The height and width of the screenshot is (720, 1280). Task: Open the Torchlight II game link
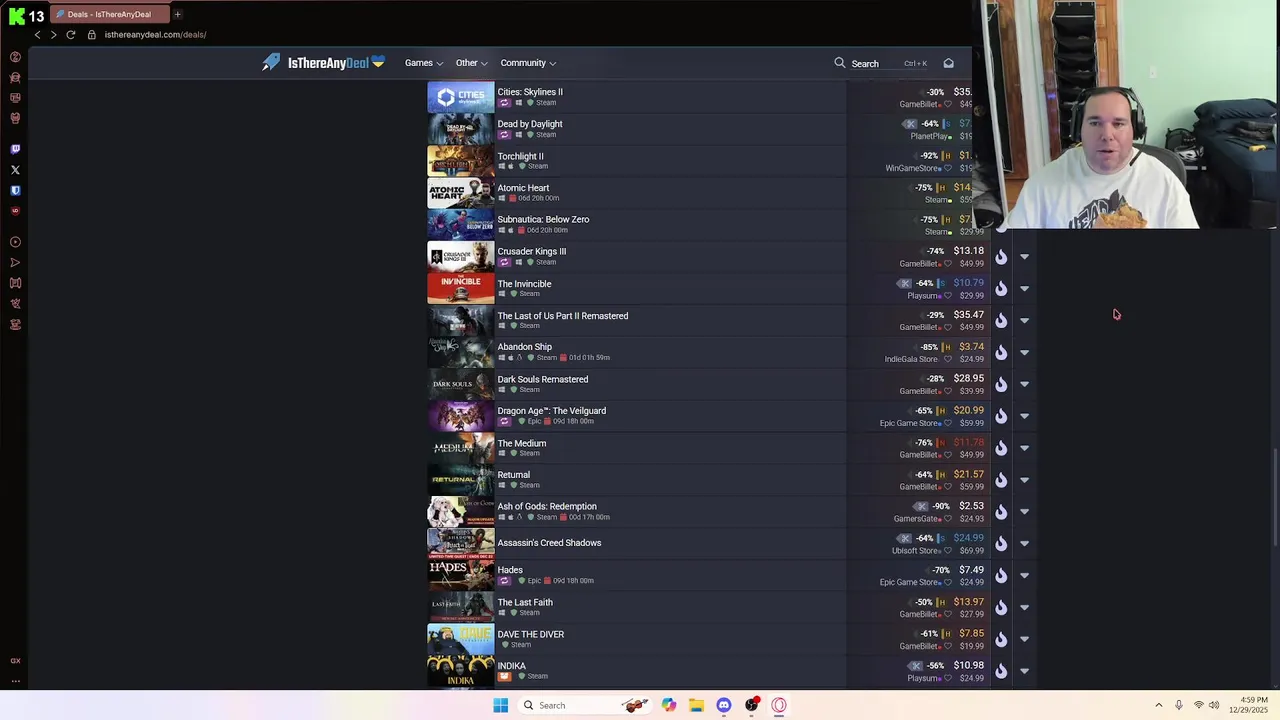[x=520, y=156]
